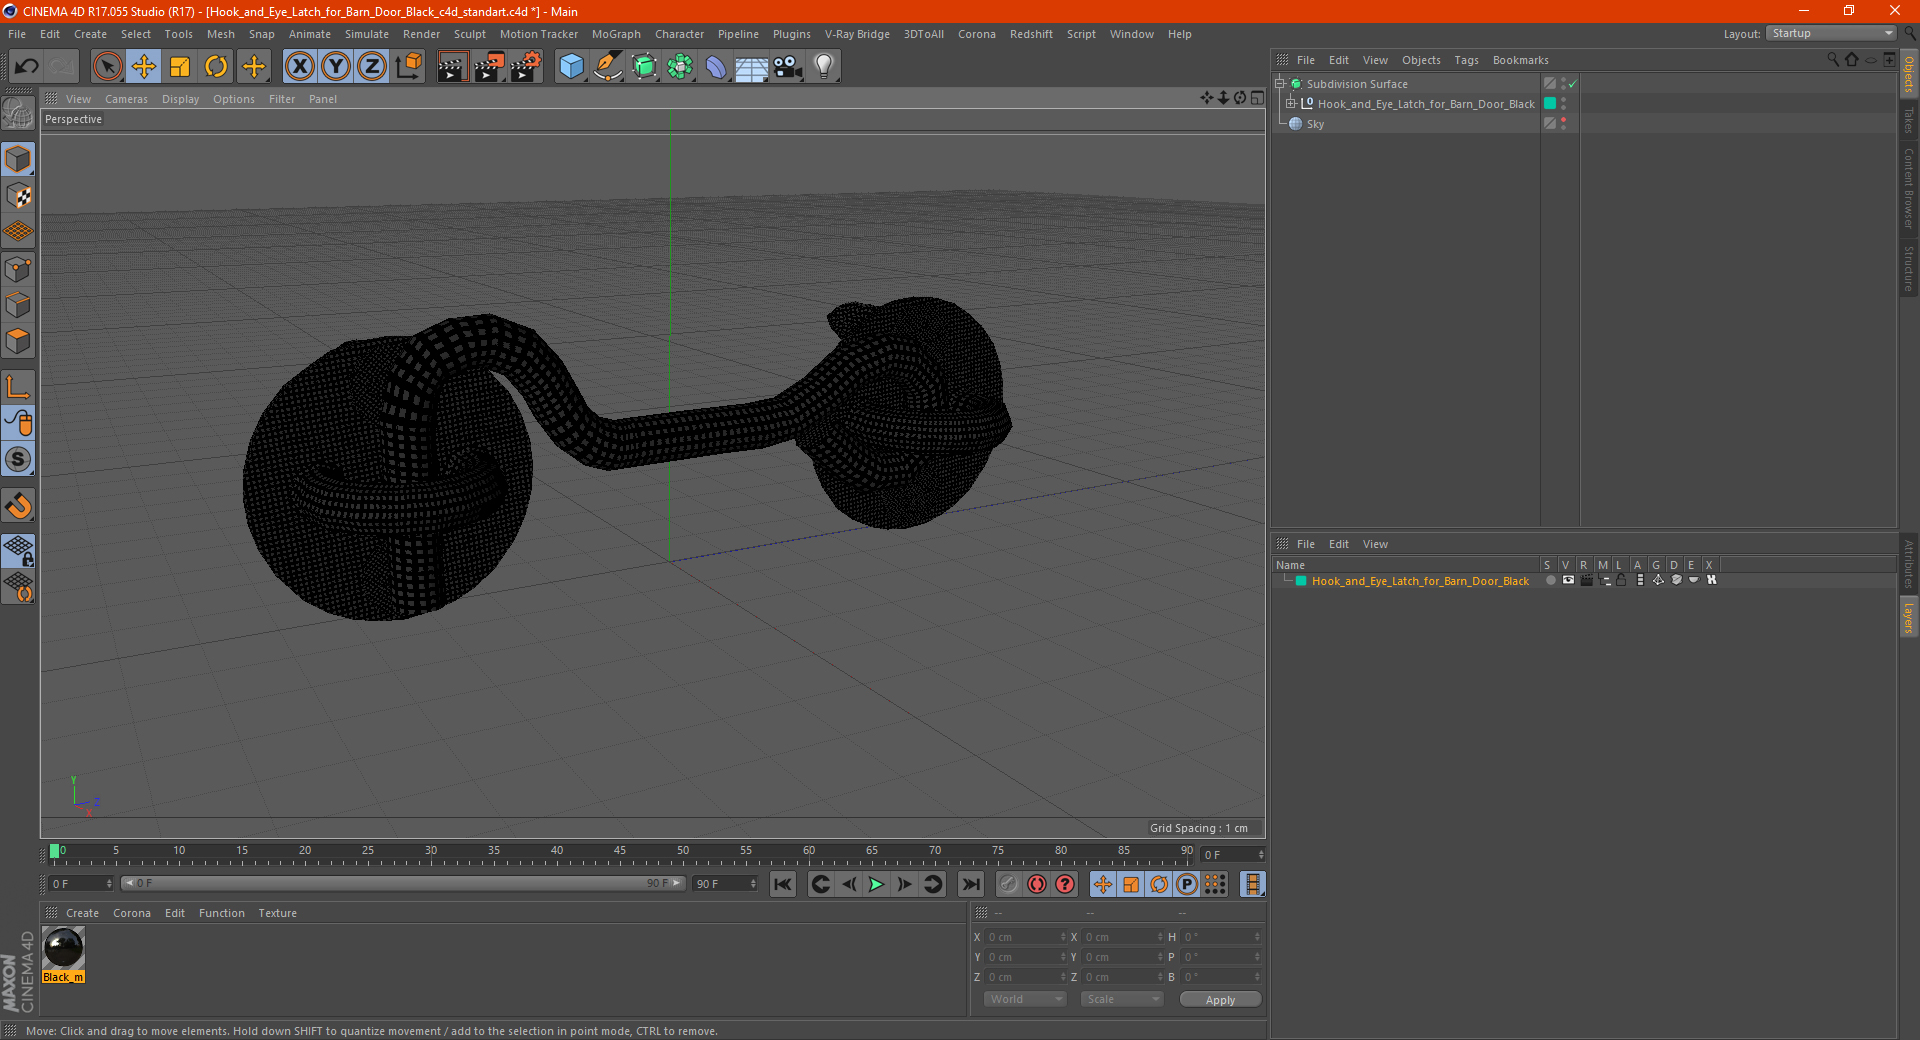Render the active view
The height and width of the screenshot is (1040, 1920).
(x=452, y=67)
